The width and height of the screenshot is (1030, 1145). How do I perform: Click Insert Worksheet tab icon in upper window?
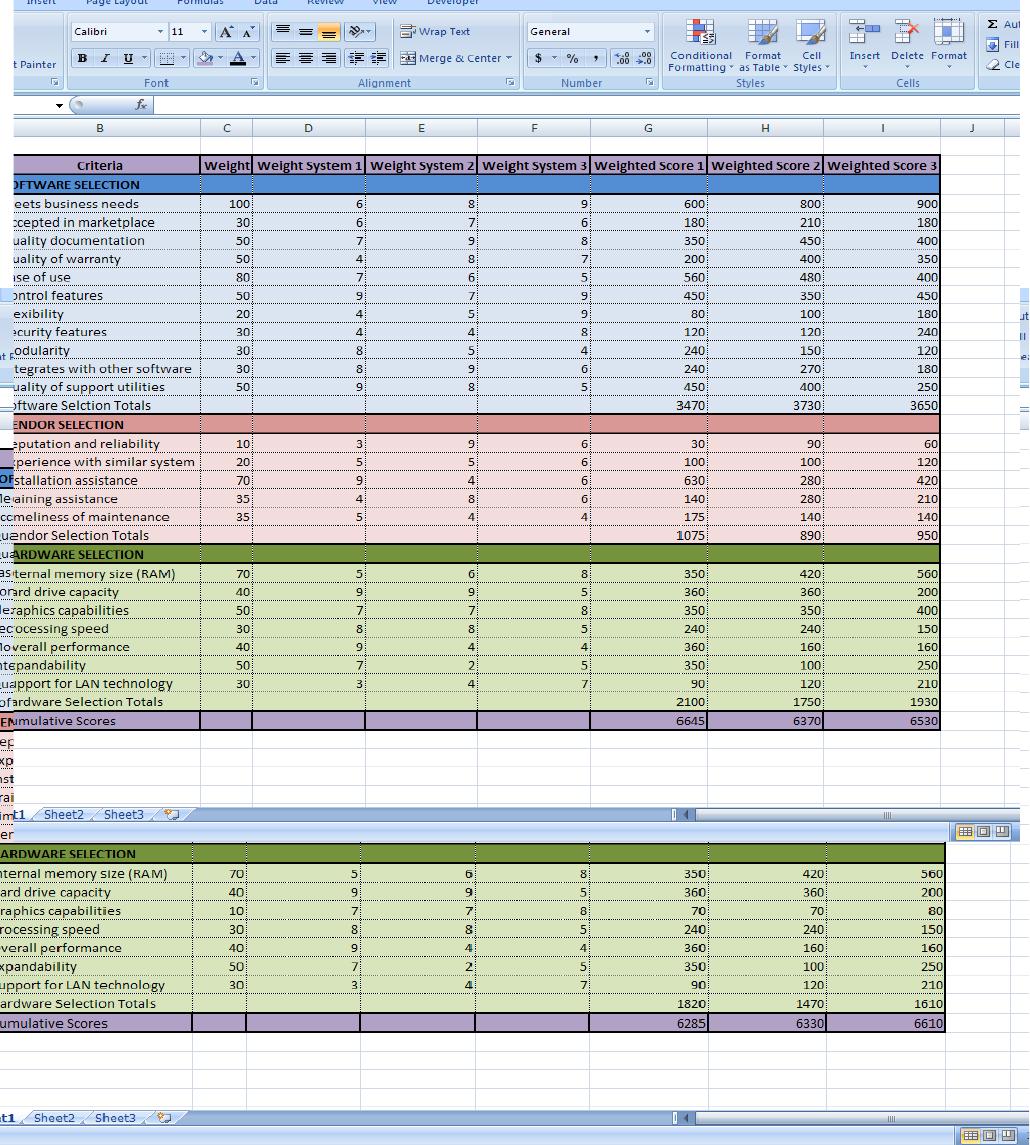[172, 814]
